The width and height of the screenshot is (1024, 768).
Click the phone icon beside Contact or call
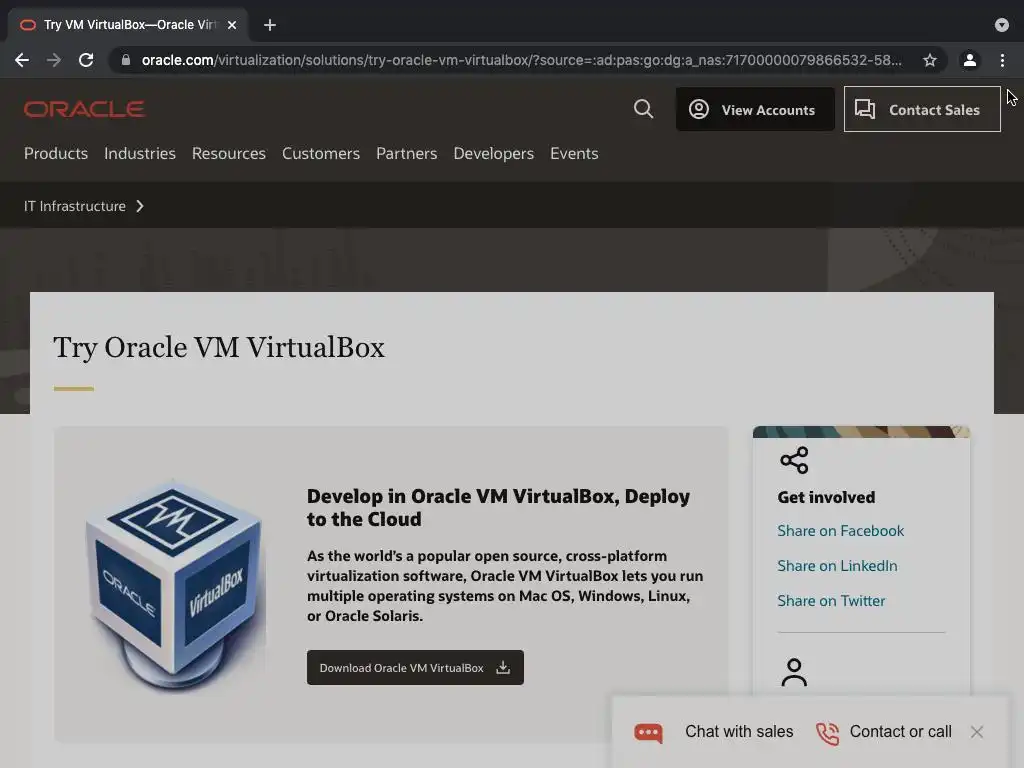[x=827, y=733]
